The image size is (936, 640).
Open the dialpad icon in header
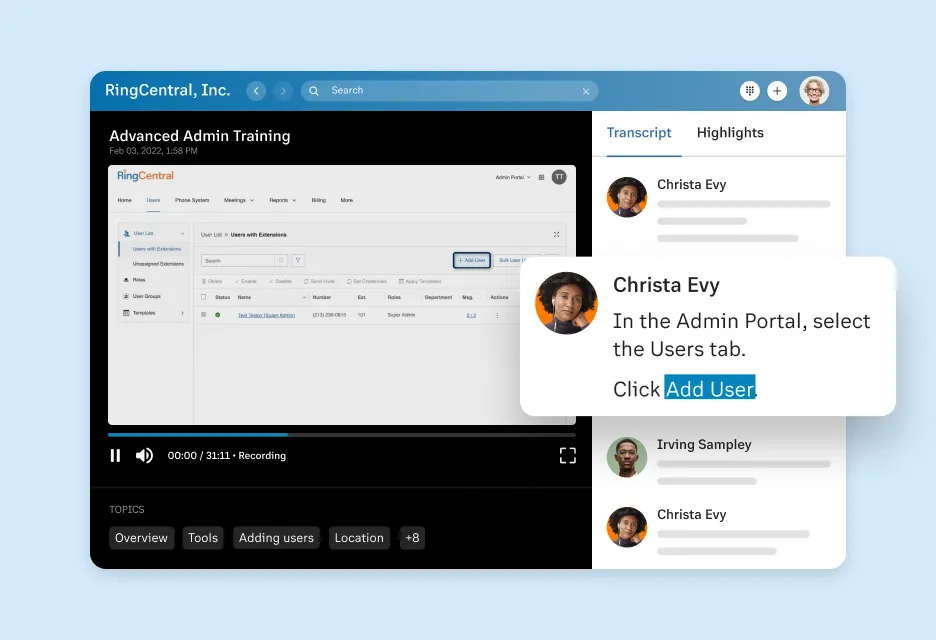[x=749, y=91]
